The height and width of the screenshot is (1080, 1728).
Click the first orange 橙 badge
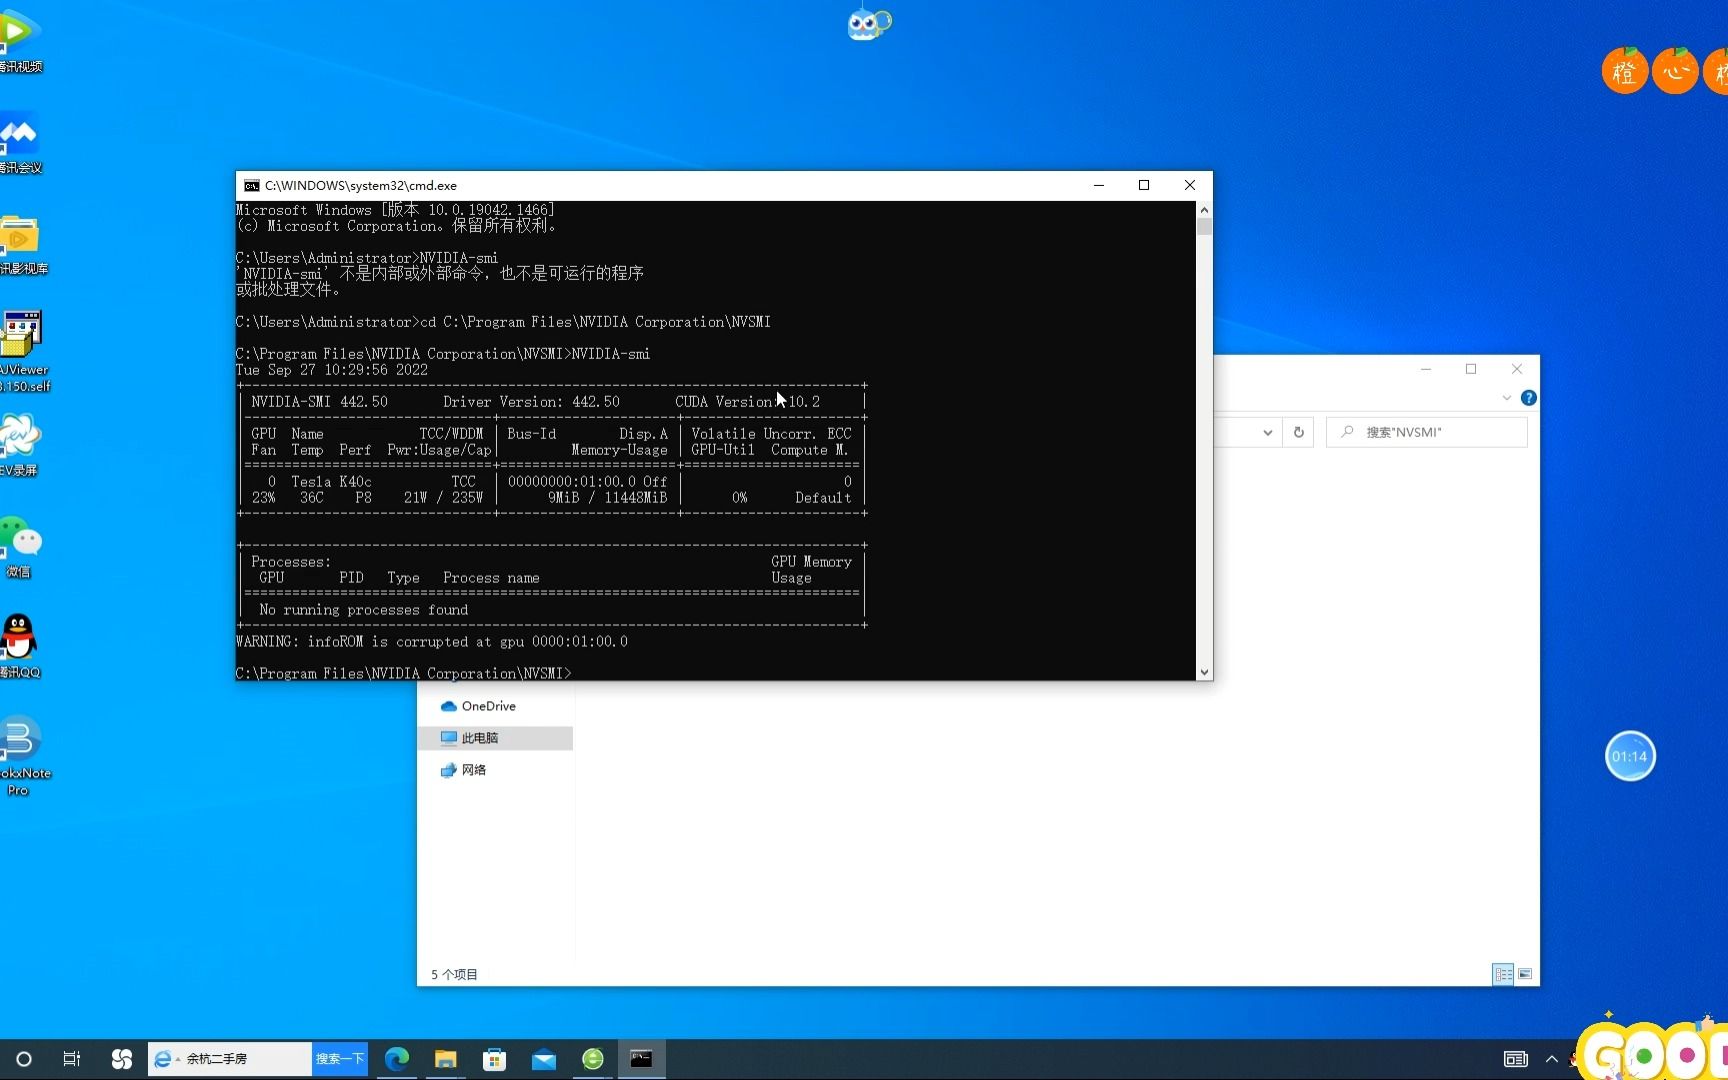coord(1625,72)
